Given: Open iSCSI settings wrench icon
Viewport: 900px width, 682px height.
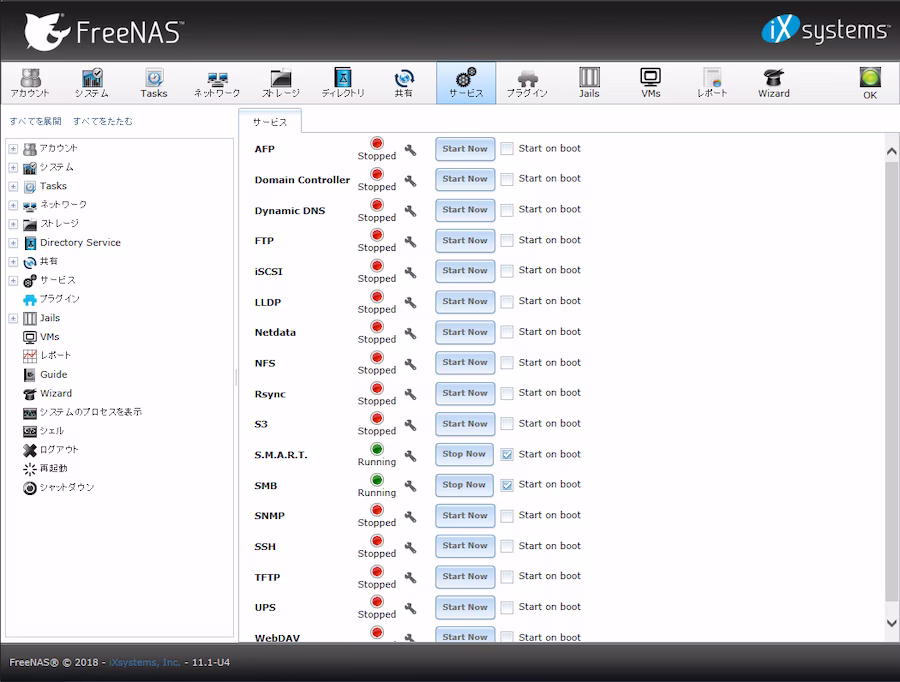Looking at the screenshot, I should 410,272.
